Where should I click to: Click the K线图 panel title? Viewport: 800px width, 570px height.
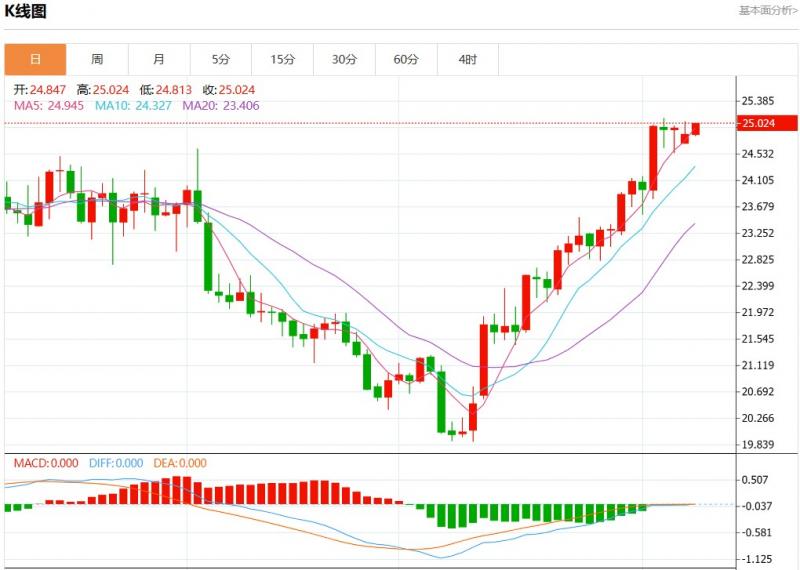(25, 12)
